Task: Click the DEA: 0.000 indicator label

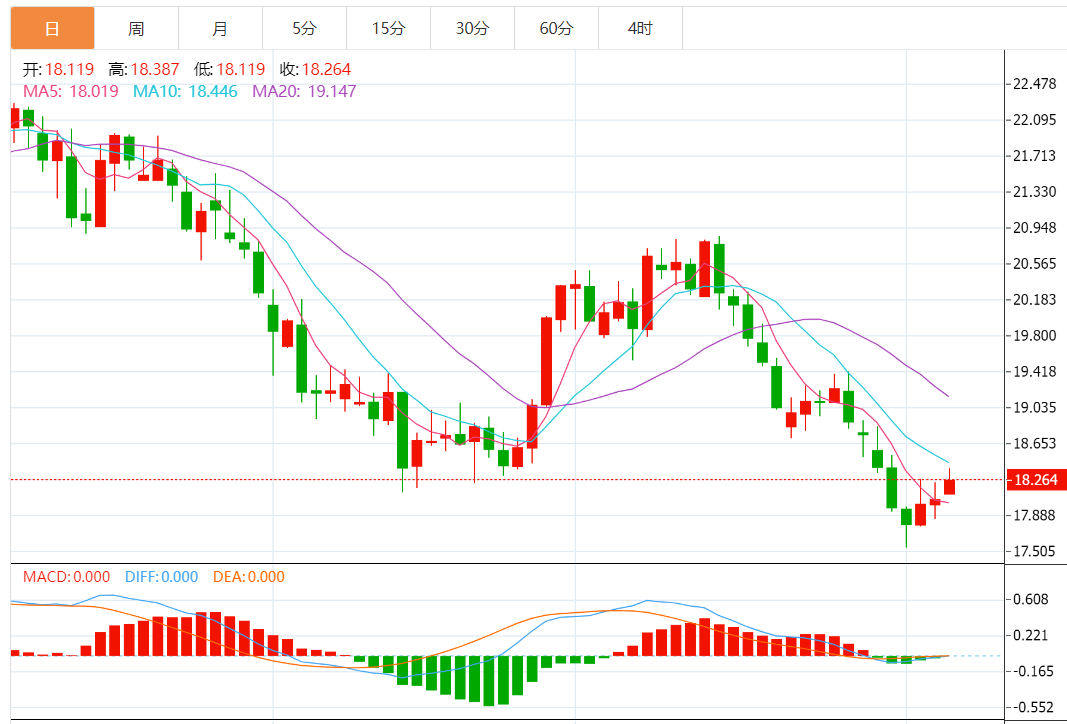Action: click(249, 577)
